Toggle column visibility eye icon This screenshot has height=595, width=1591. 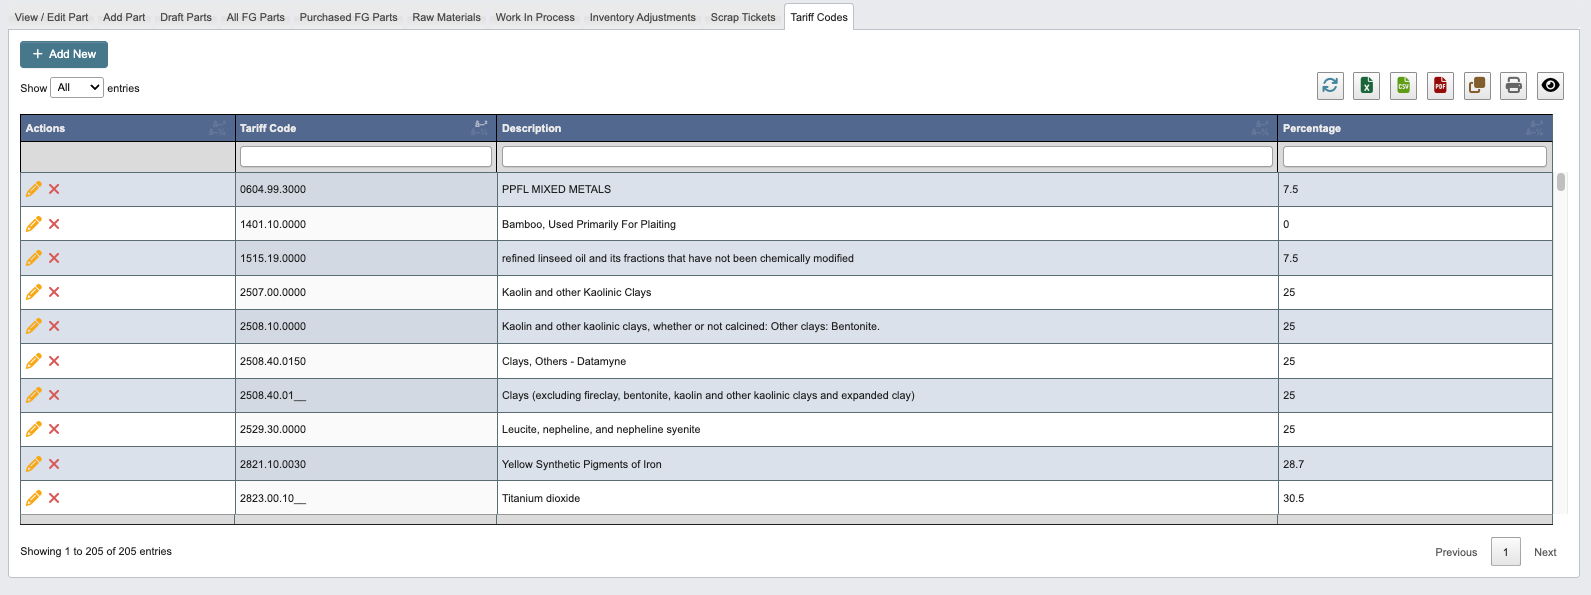point(1550,86)
